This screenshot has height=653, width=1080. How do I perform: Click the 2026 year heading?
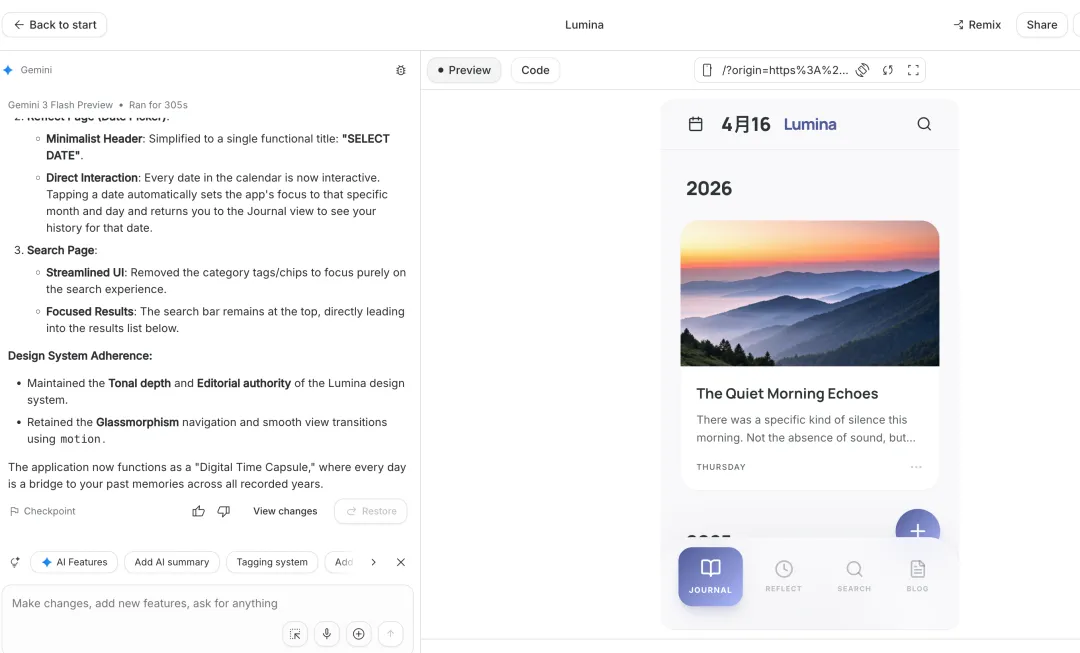(x=709, y=188)
